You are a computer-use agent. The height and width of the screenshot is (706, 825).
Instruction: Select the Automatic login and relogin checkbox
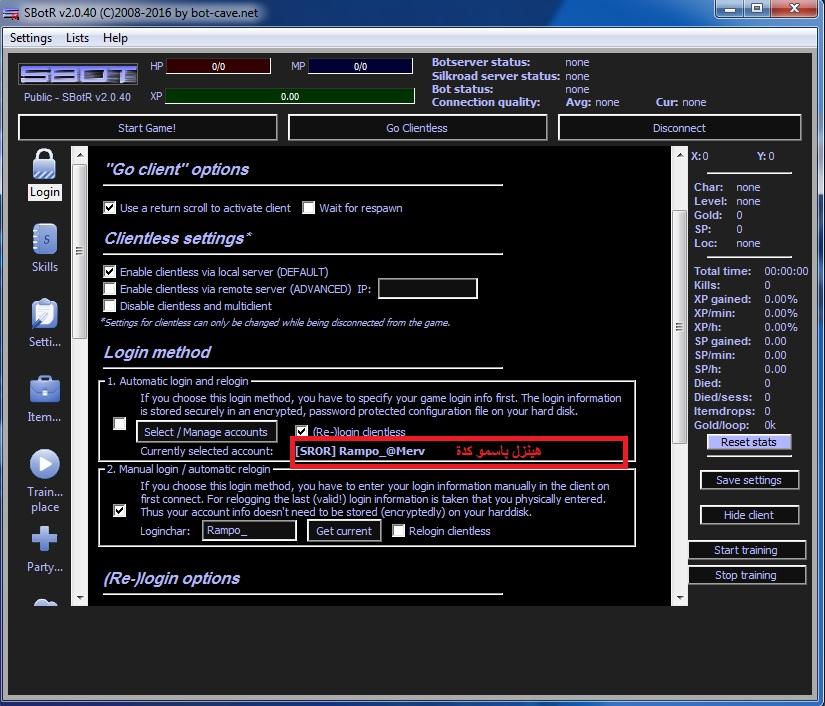click(x=120, y=423)
